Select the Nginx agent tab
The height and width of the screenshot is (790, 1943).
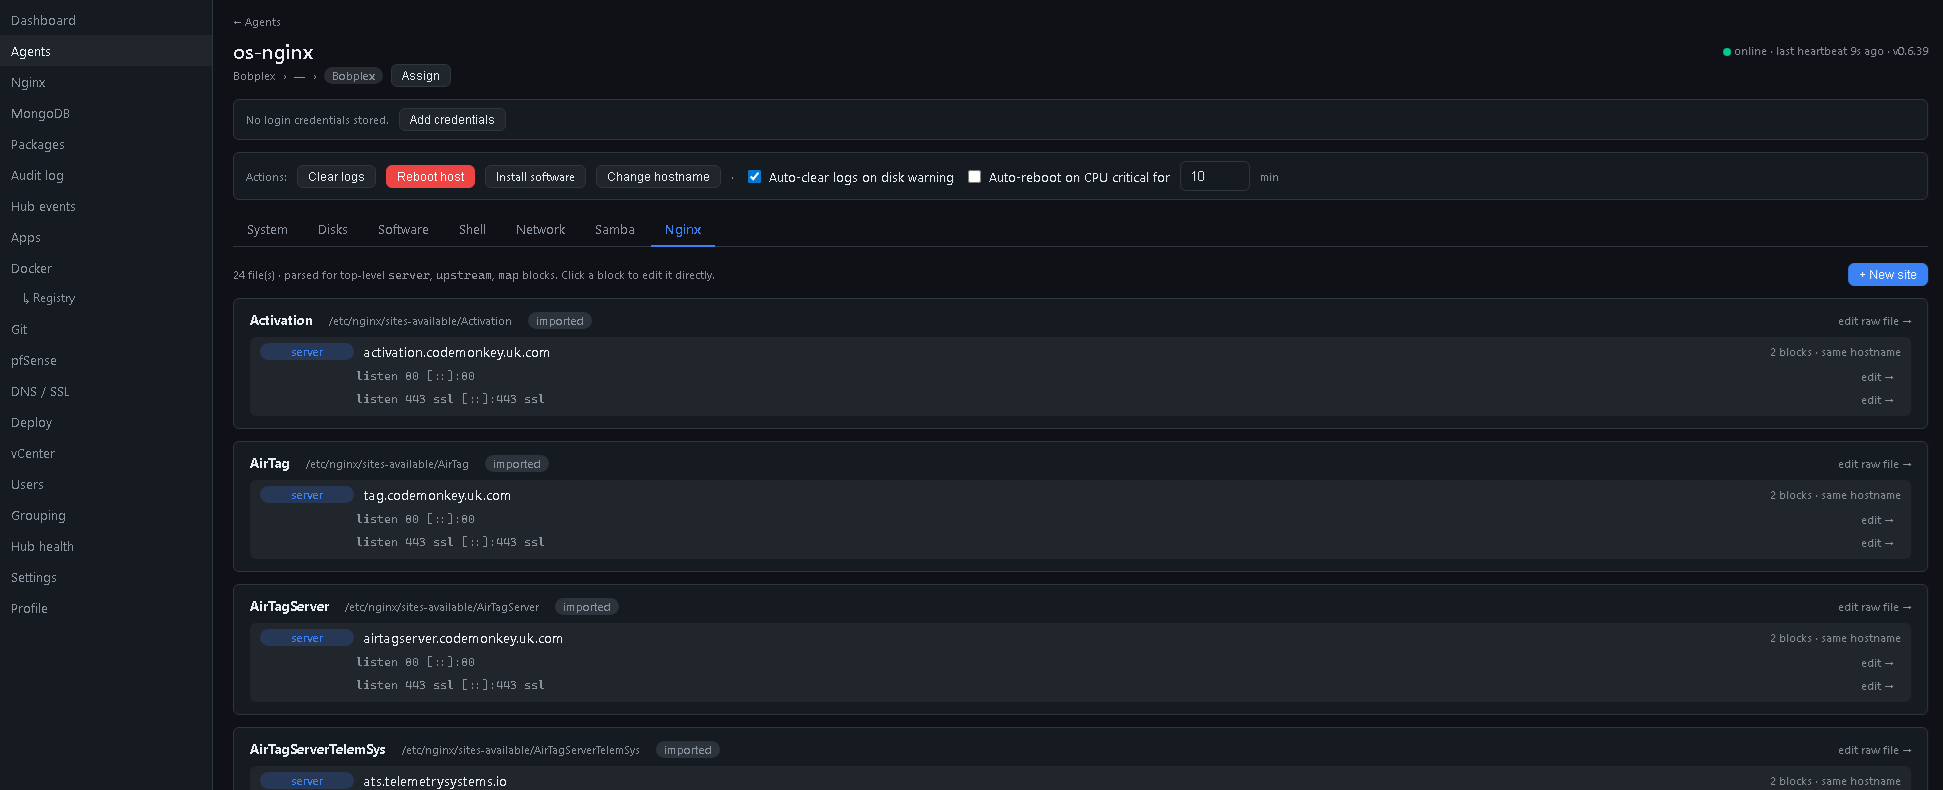point(683,230)
